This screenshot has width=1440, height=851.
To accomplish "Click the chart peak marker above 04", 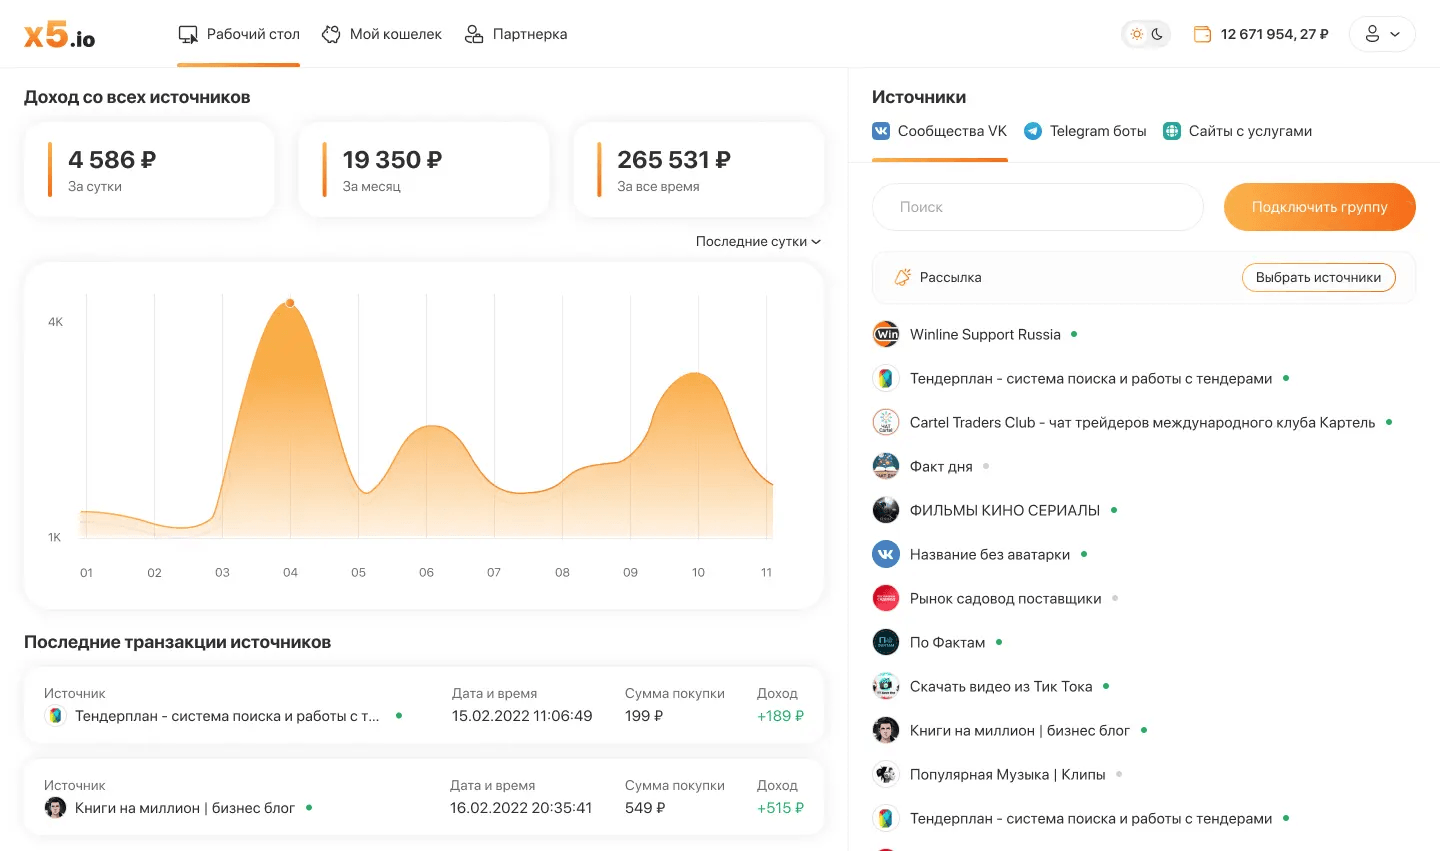I will tap(290, 302).
